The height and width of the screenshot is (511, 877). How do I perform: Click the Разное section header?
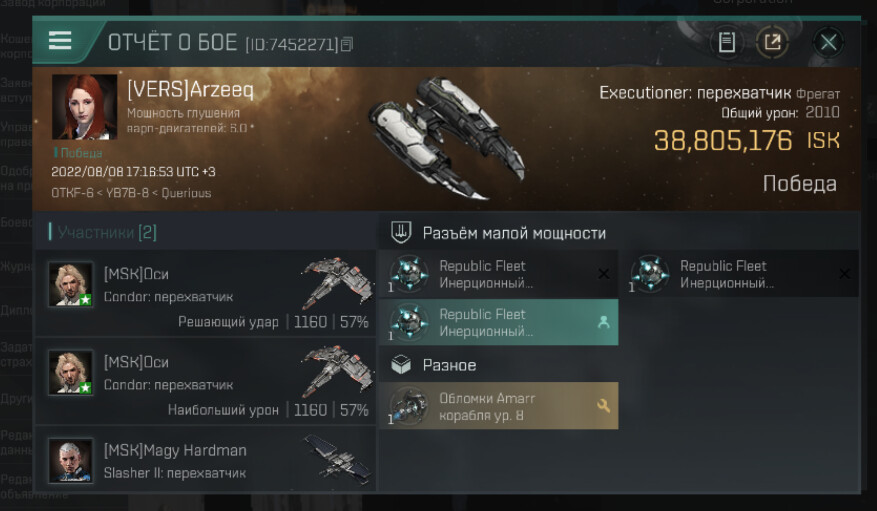pos(449,365)
